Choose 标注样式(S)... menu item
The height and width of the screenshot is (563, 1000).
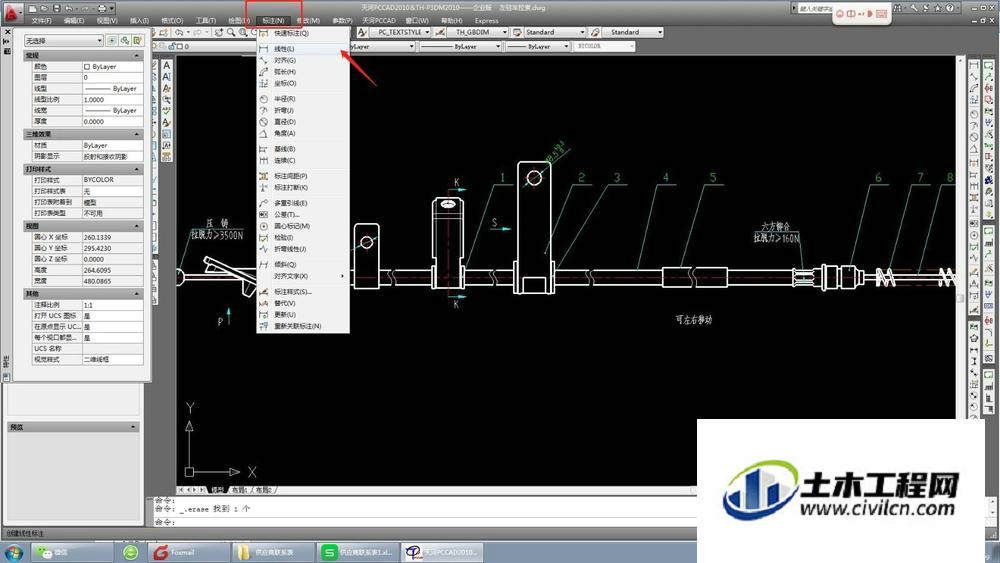(x=303, y=291)
